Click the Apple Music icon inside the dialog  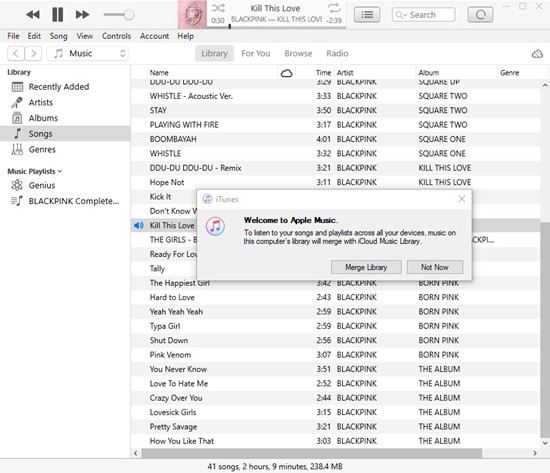(x=215, y=226)
